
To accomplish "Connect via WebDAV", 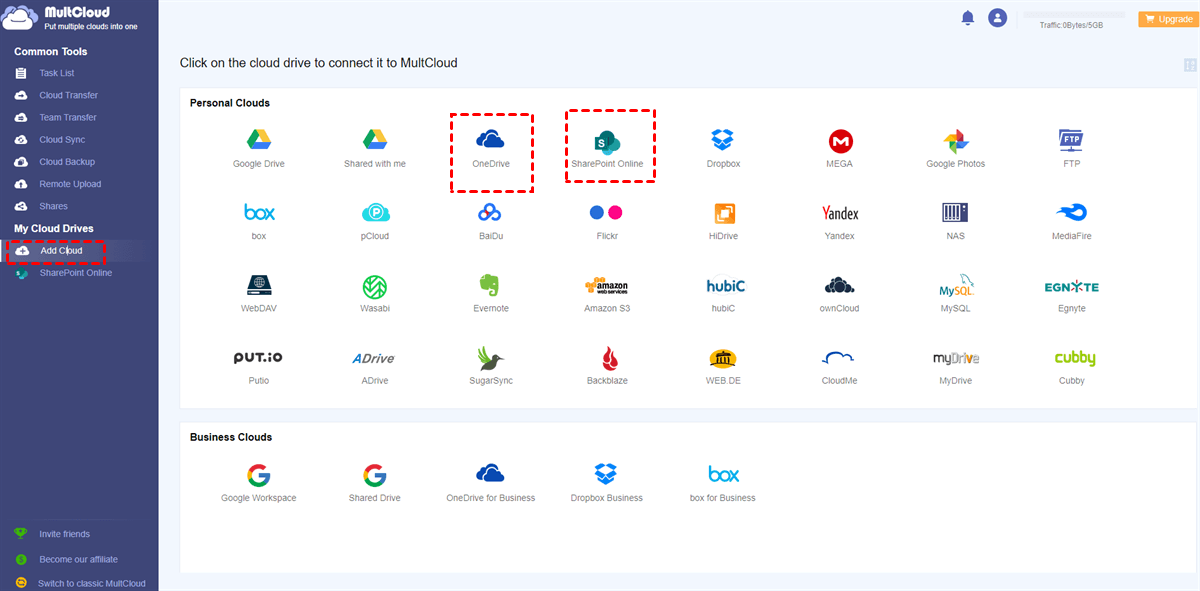I will (x=259, y=294).
